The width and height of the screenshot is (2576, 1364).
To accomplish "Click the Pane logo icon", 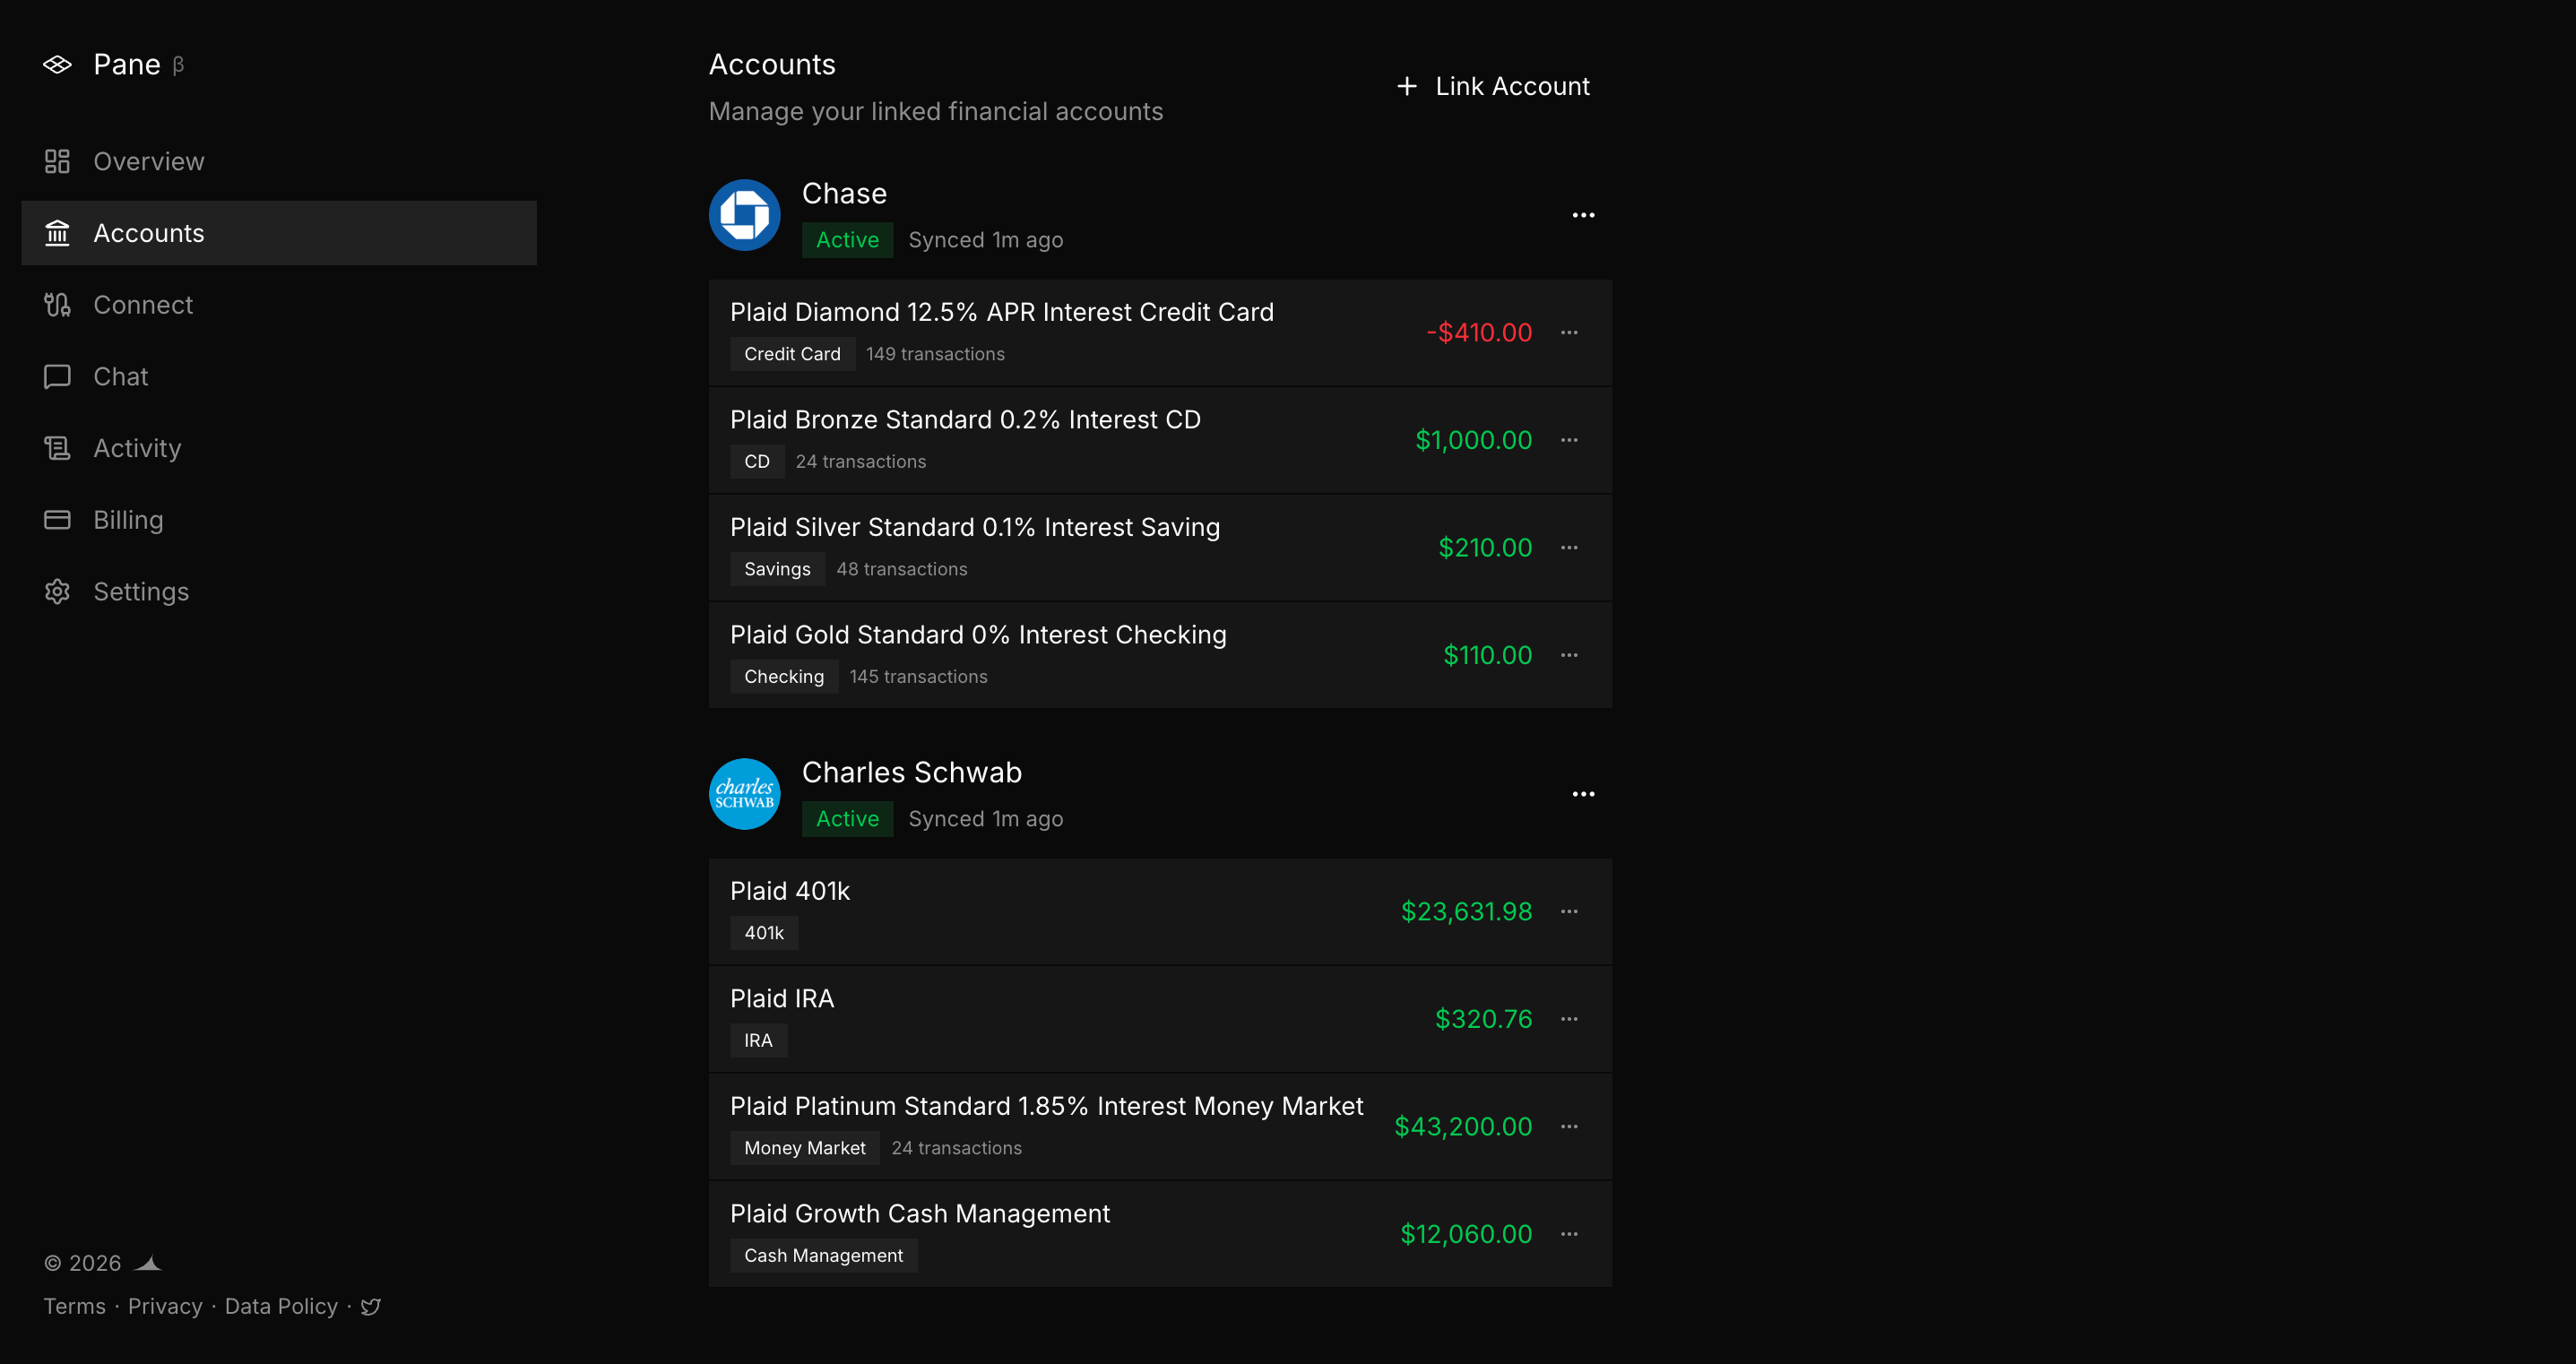I will pos(57,64).
